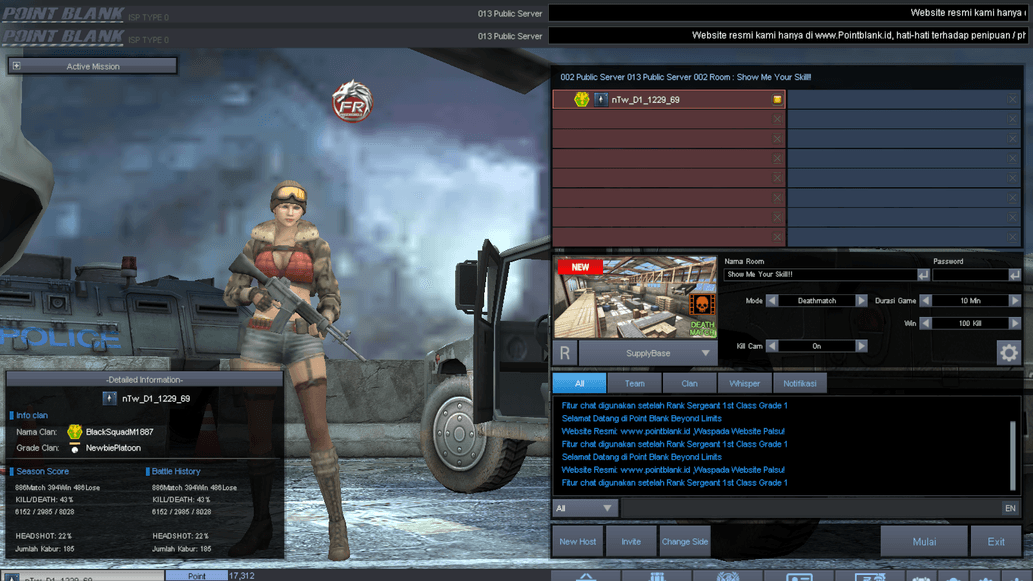
Task: Click the Battle History heading
Action: click(176, 472)
